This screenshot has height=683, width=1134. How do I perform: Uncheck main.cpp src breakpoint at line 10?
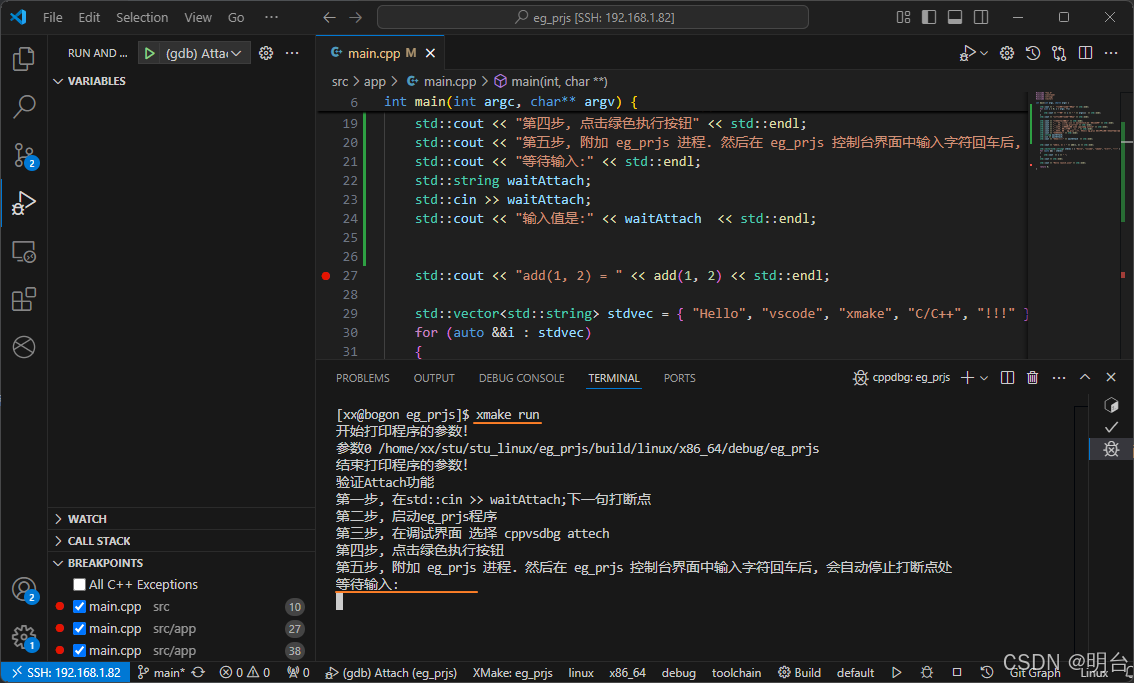click(x=80, y=606)
